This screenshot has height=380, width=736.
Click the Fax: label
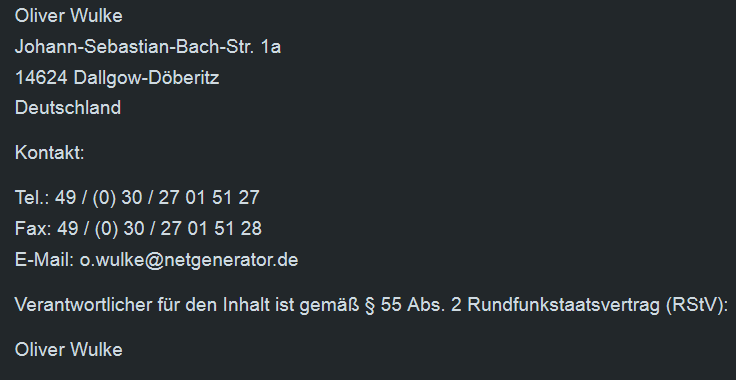tap(33, 228)
